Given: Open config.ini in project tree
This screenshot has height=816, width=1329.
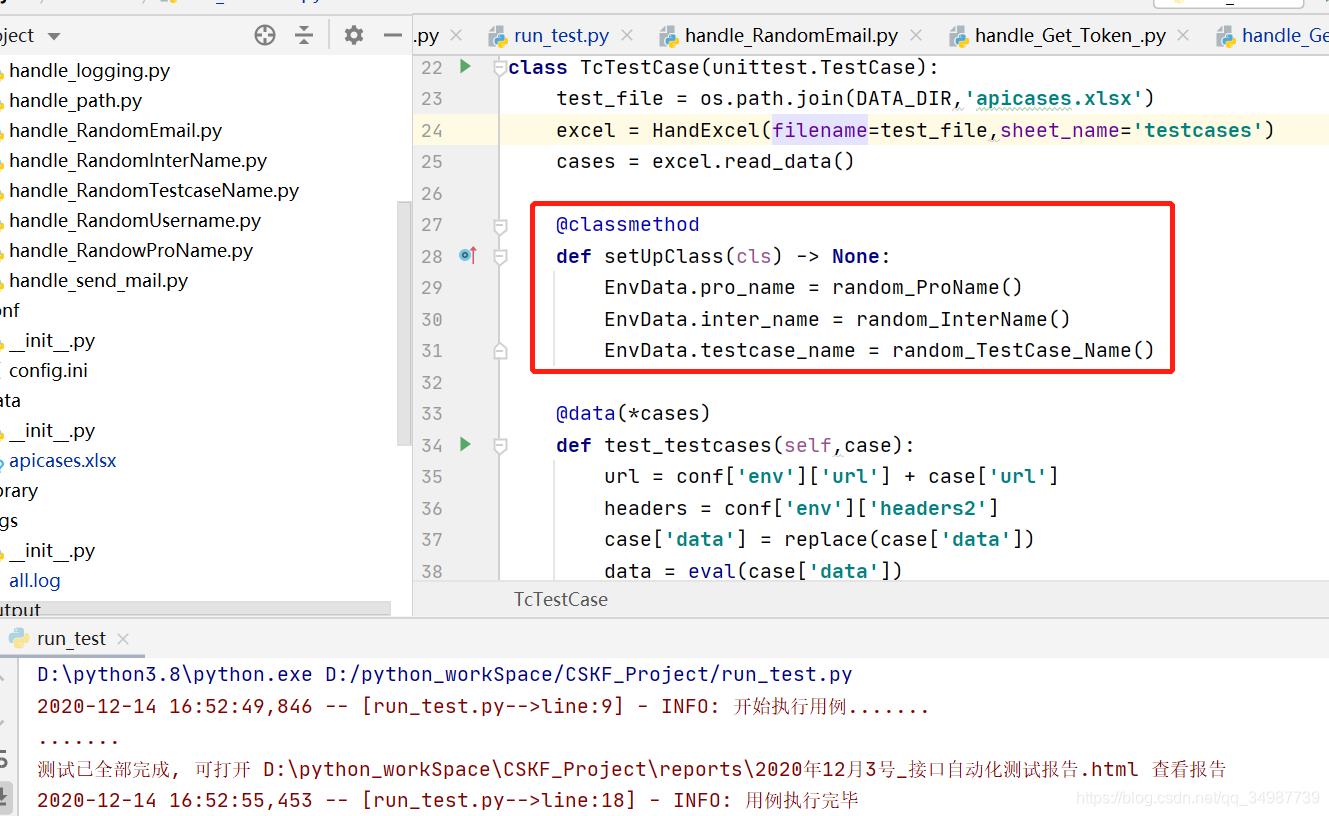Looking at the screenshot, I should 48,371.
